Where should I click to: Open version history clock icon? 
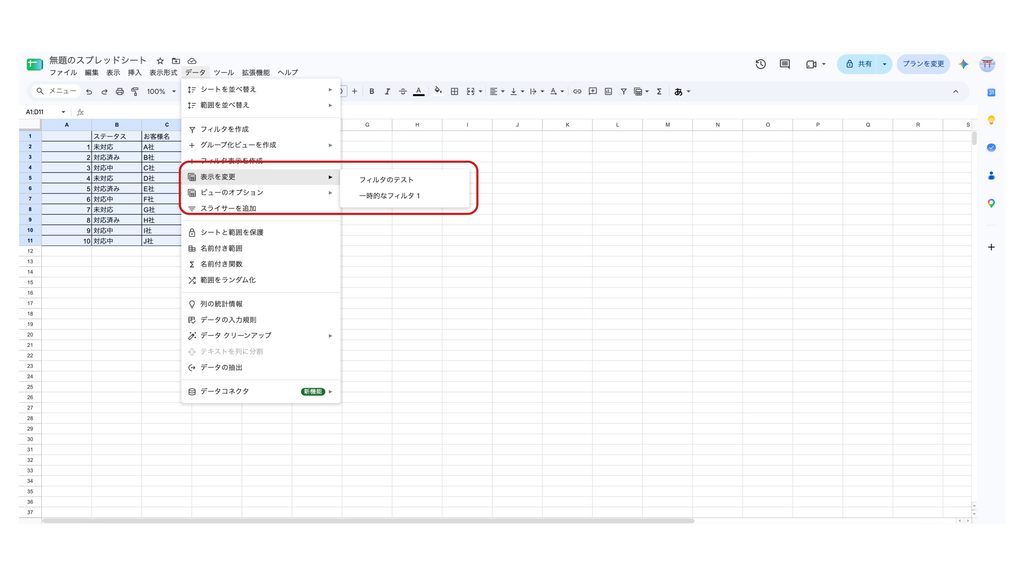click(x=761, y=64)
